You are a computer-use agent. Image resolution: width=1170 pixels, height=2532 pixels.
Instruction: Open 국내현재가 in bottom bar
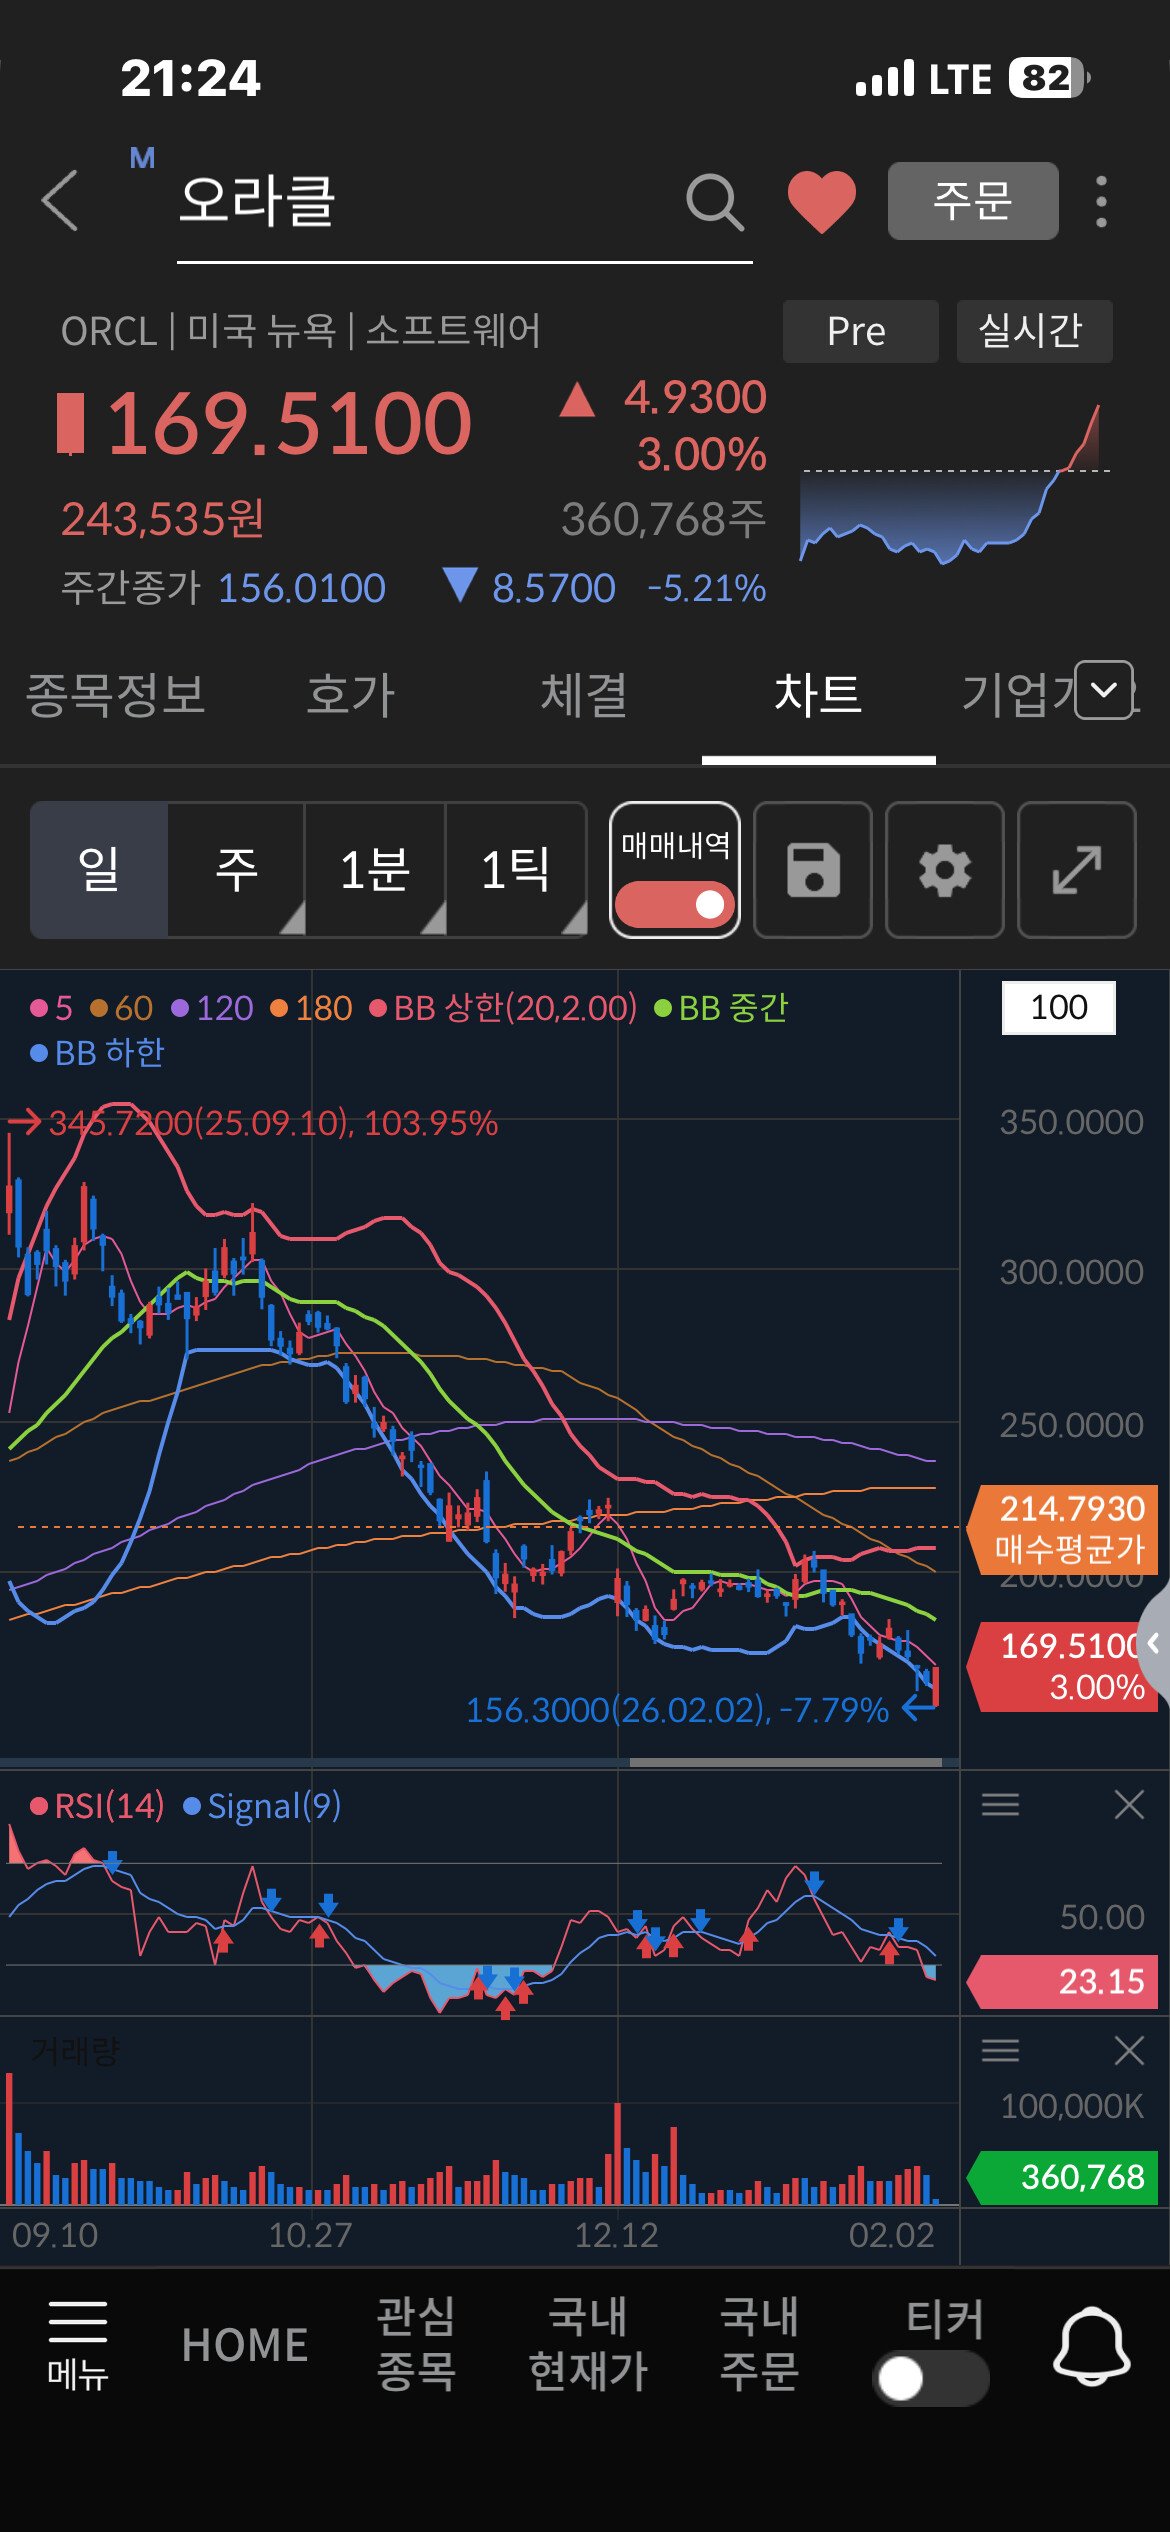click(x=588, y=2344)
